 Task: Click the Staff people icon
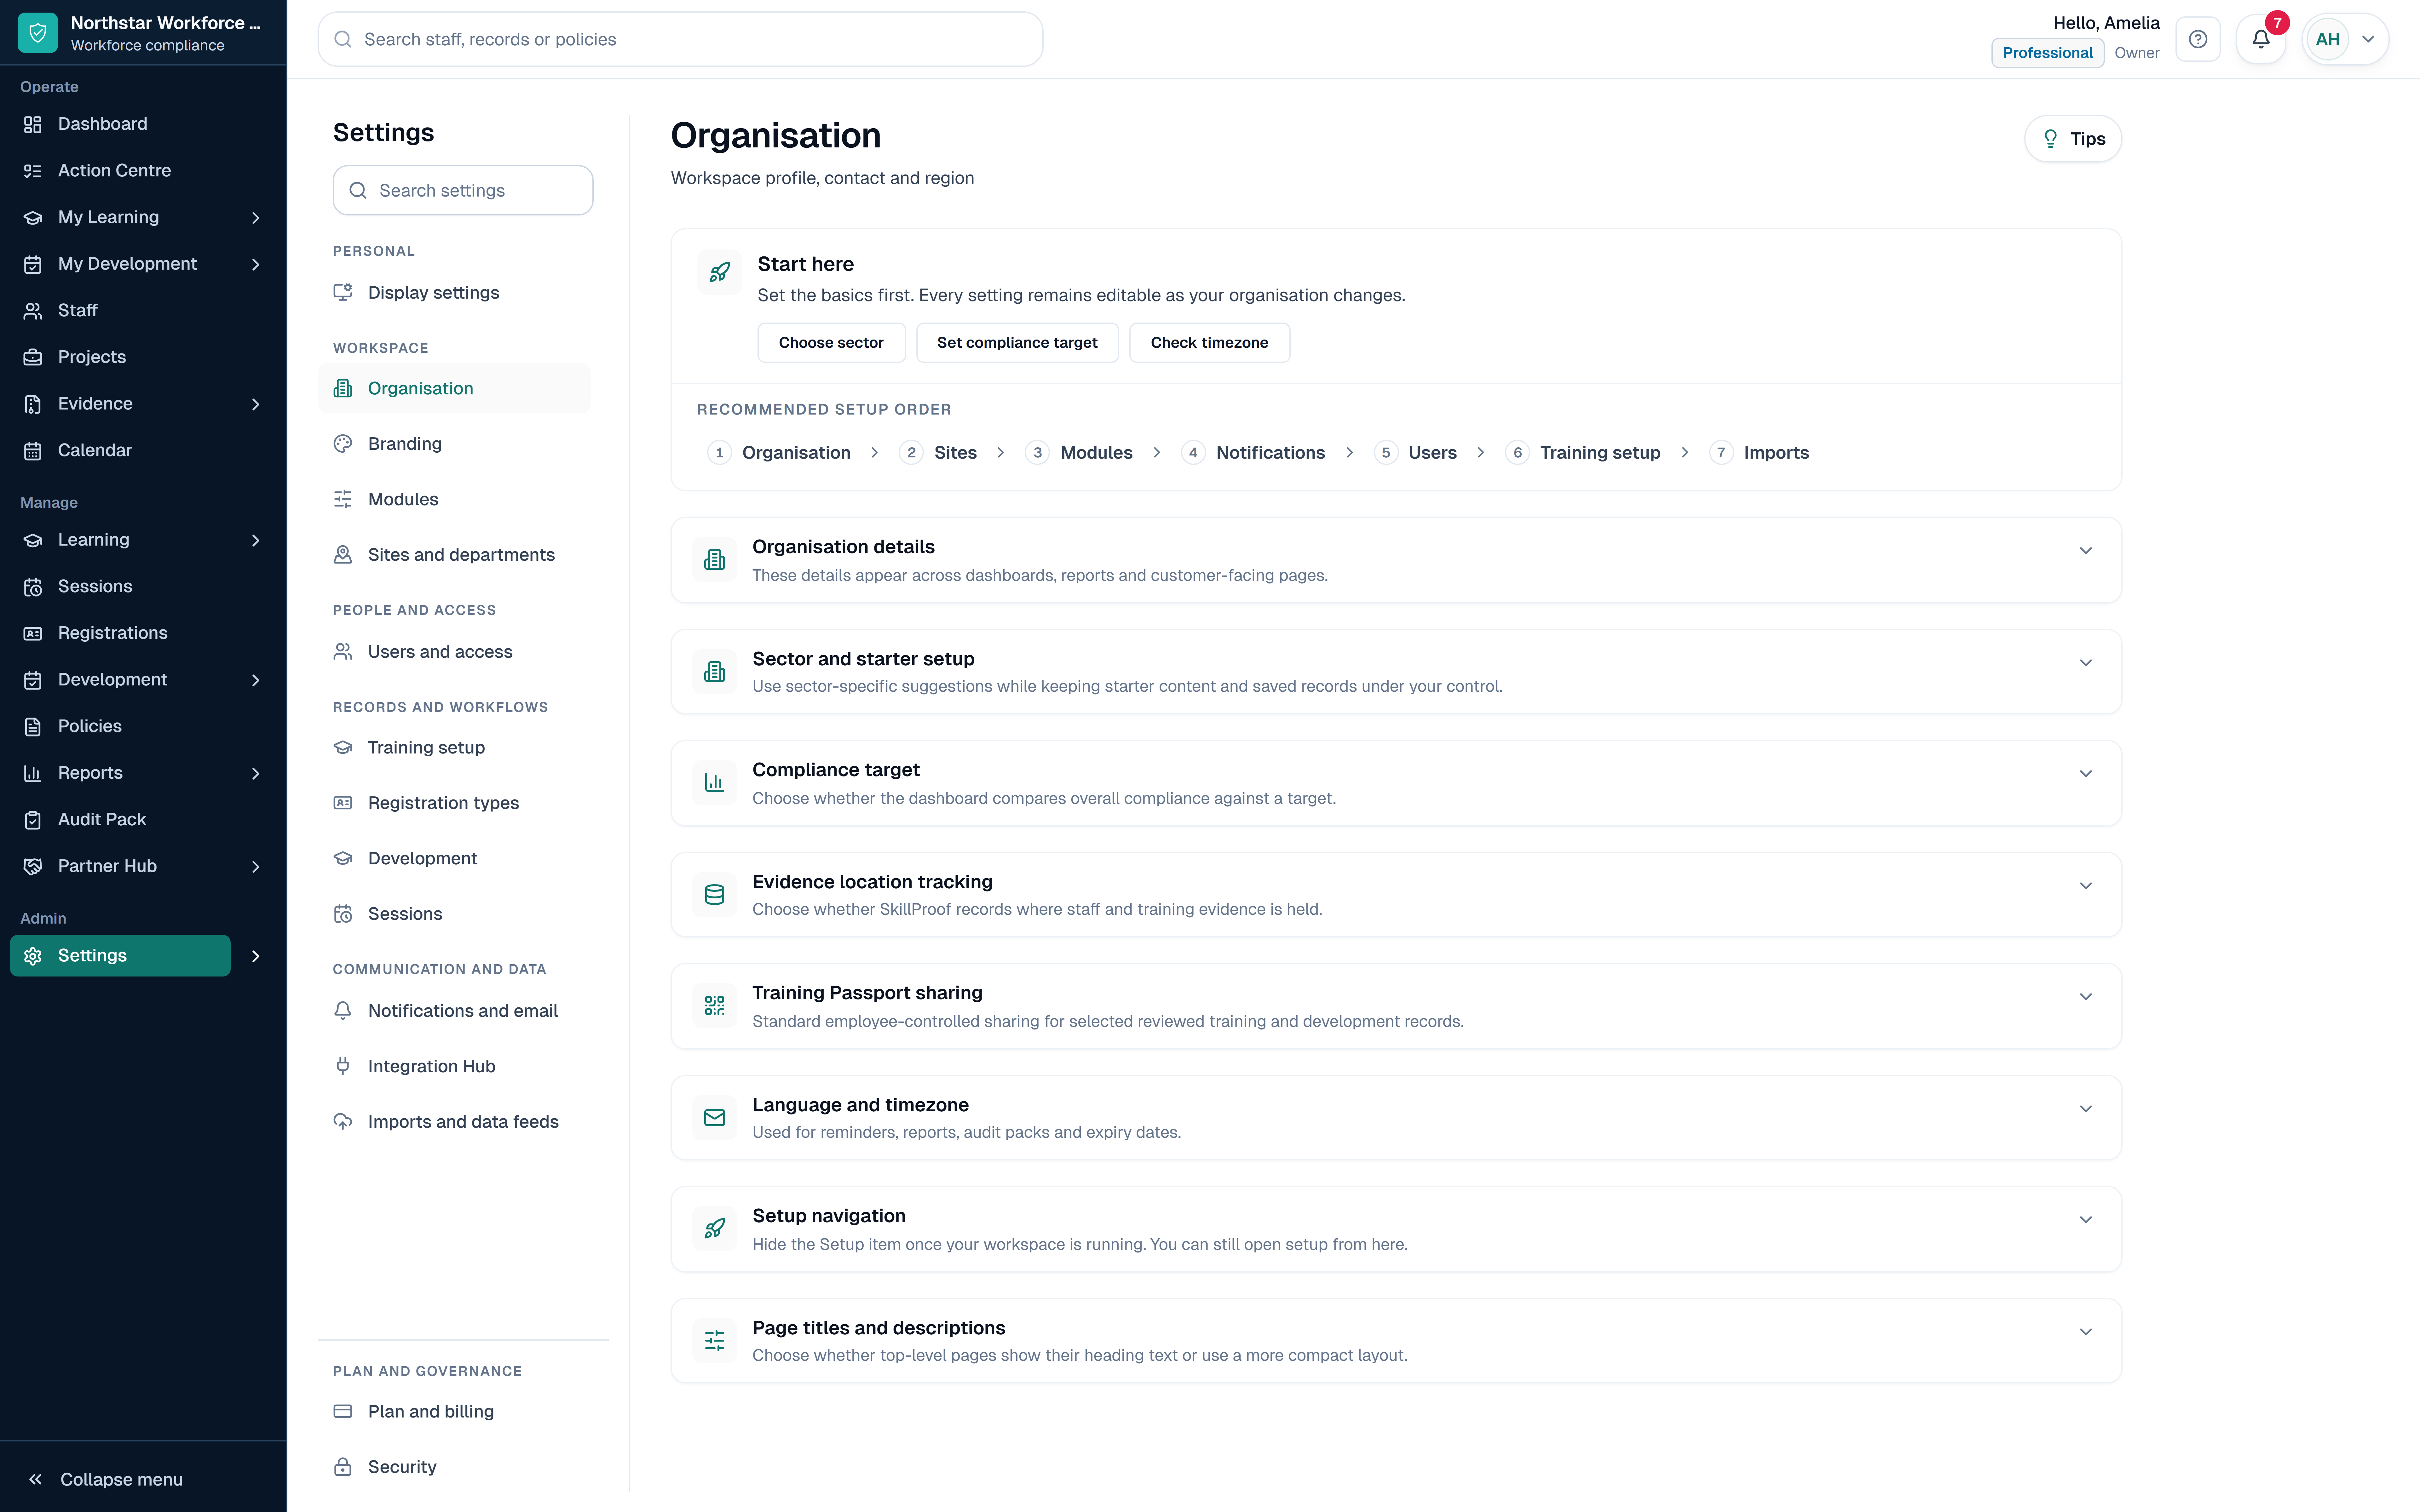tap(33, 311)
